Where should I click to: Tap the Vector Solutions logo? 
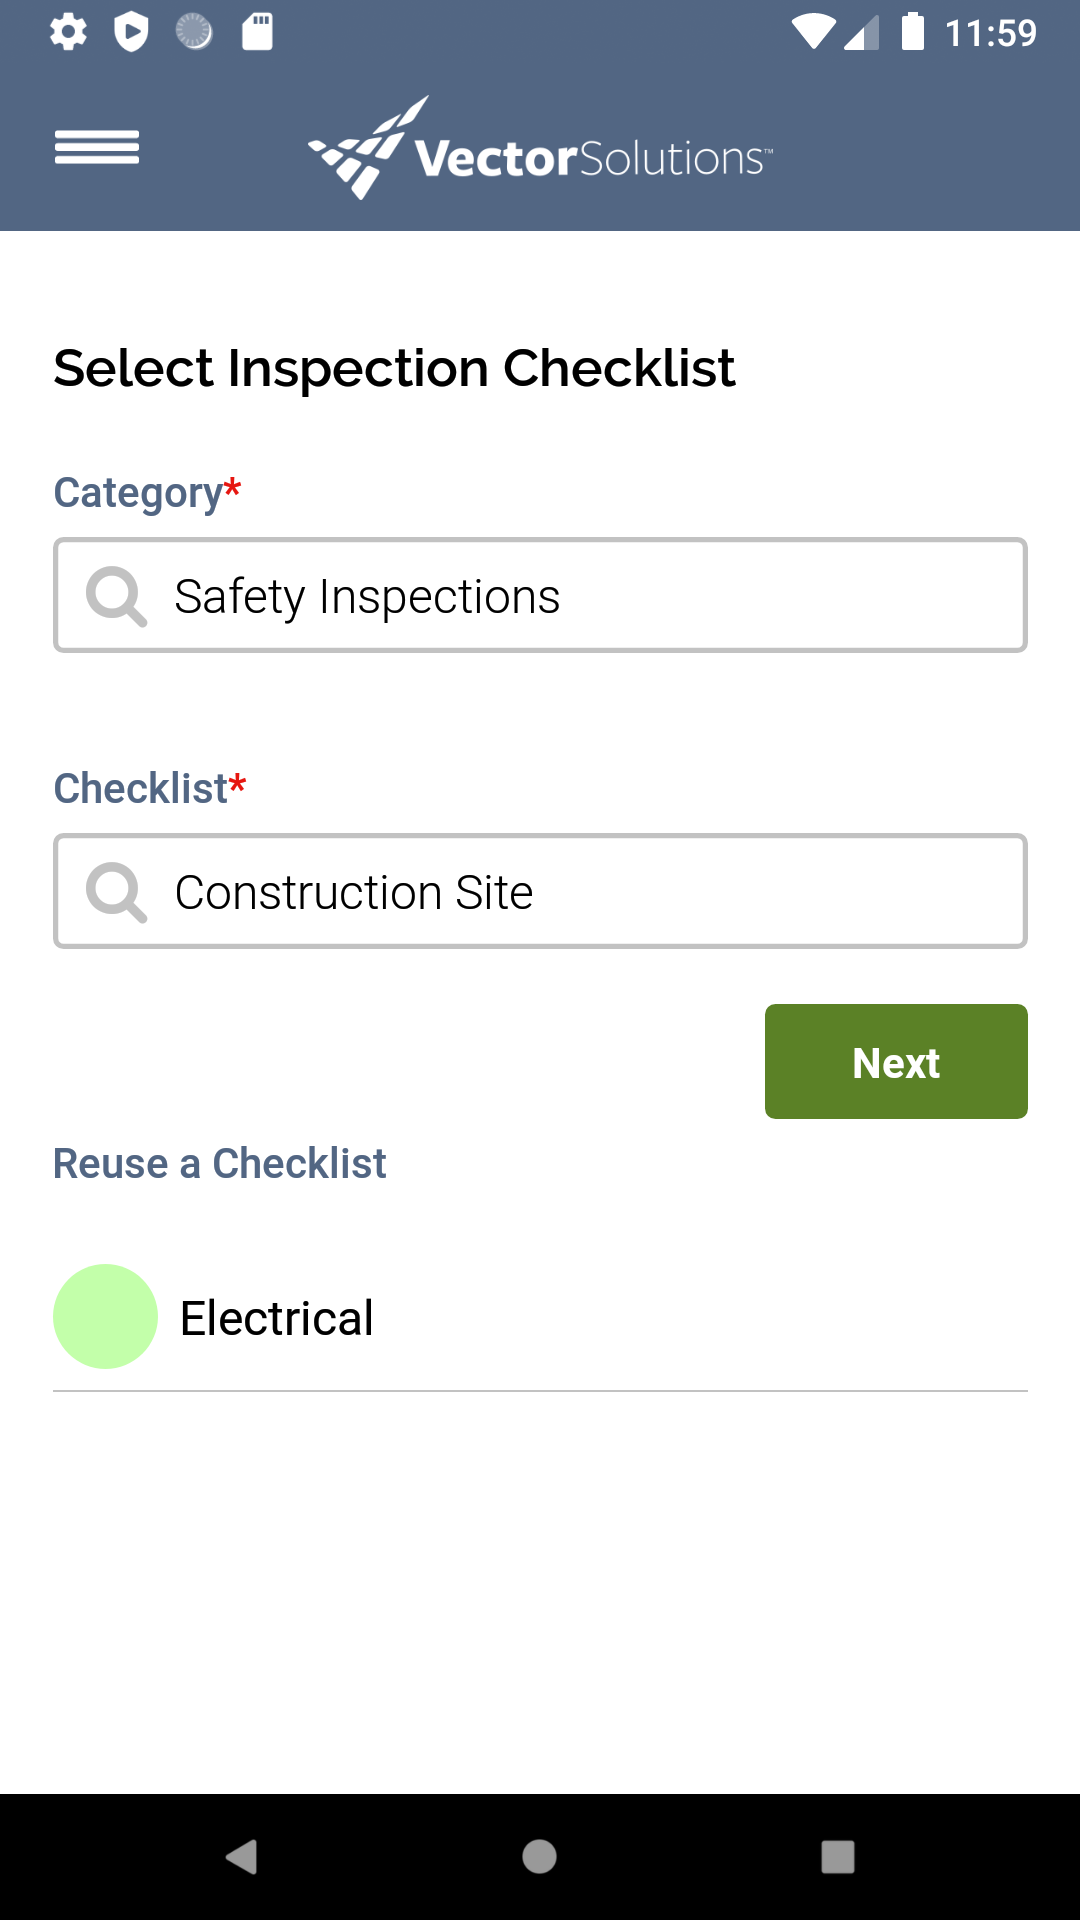(540, 148)
